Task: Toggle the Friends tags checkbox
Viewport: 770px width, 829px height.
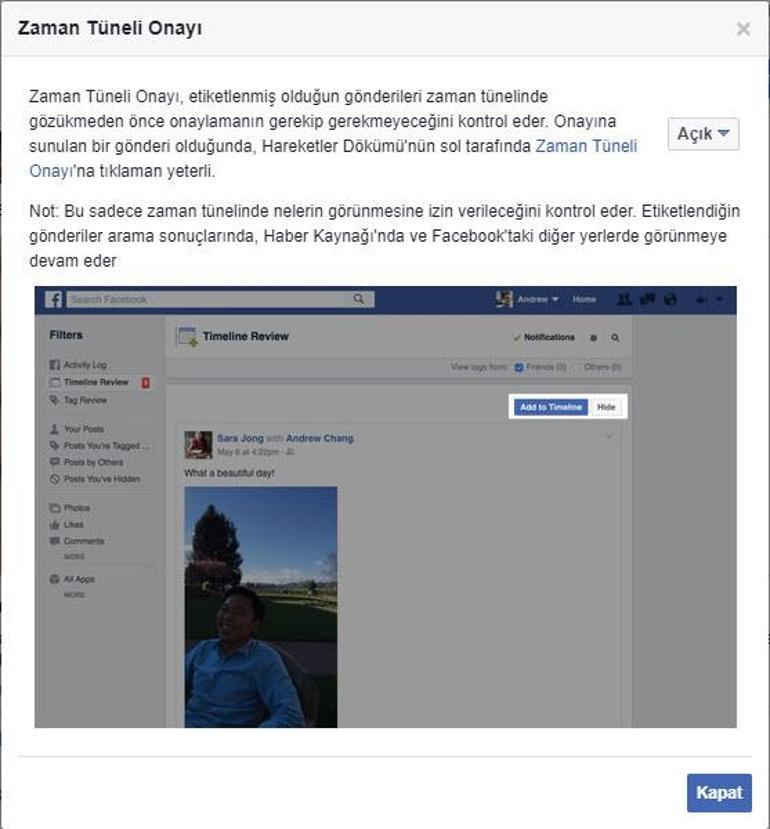Action: click(519, 367)
